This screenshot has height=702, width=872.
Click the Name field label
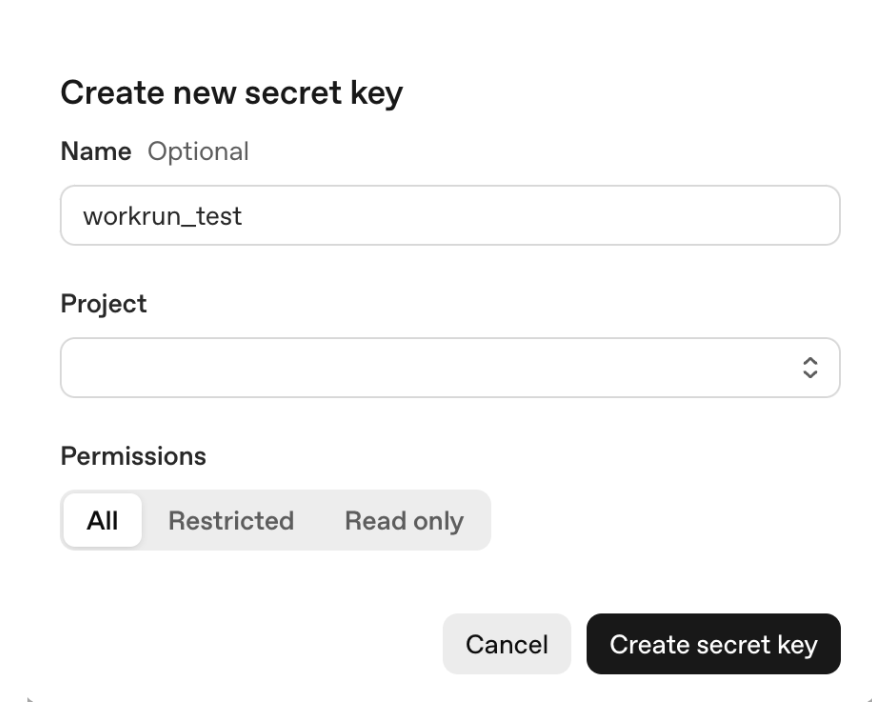(96, 152)
